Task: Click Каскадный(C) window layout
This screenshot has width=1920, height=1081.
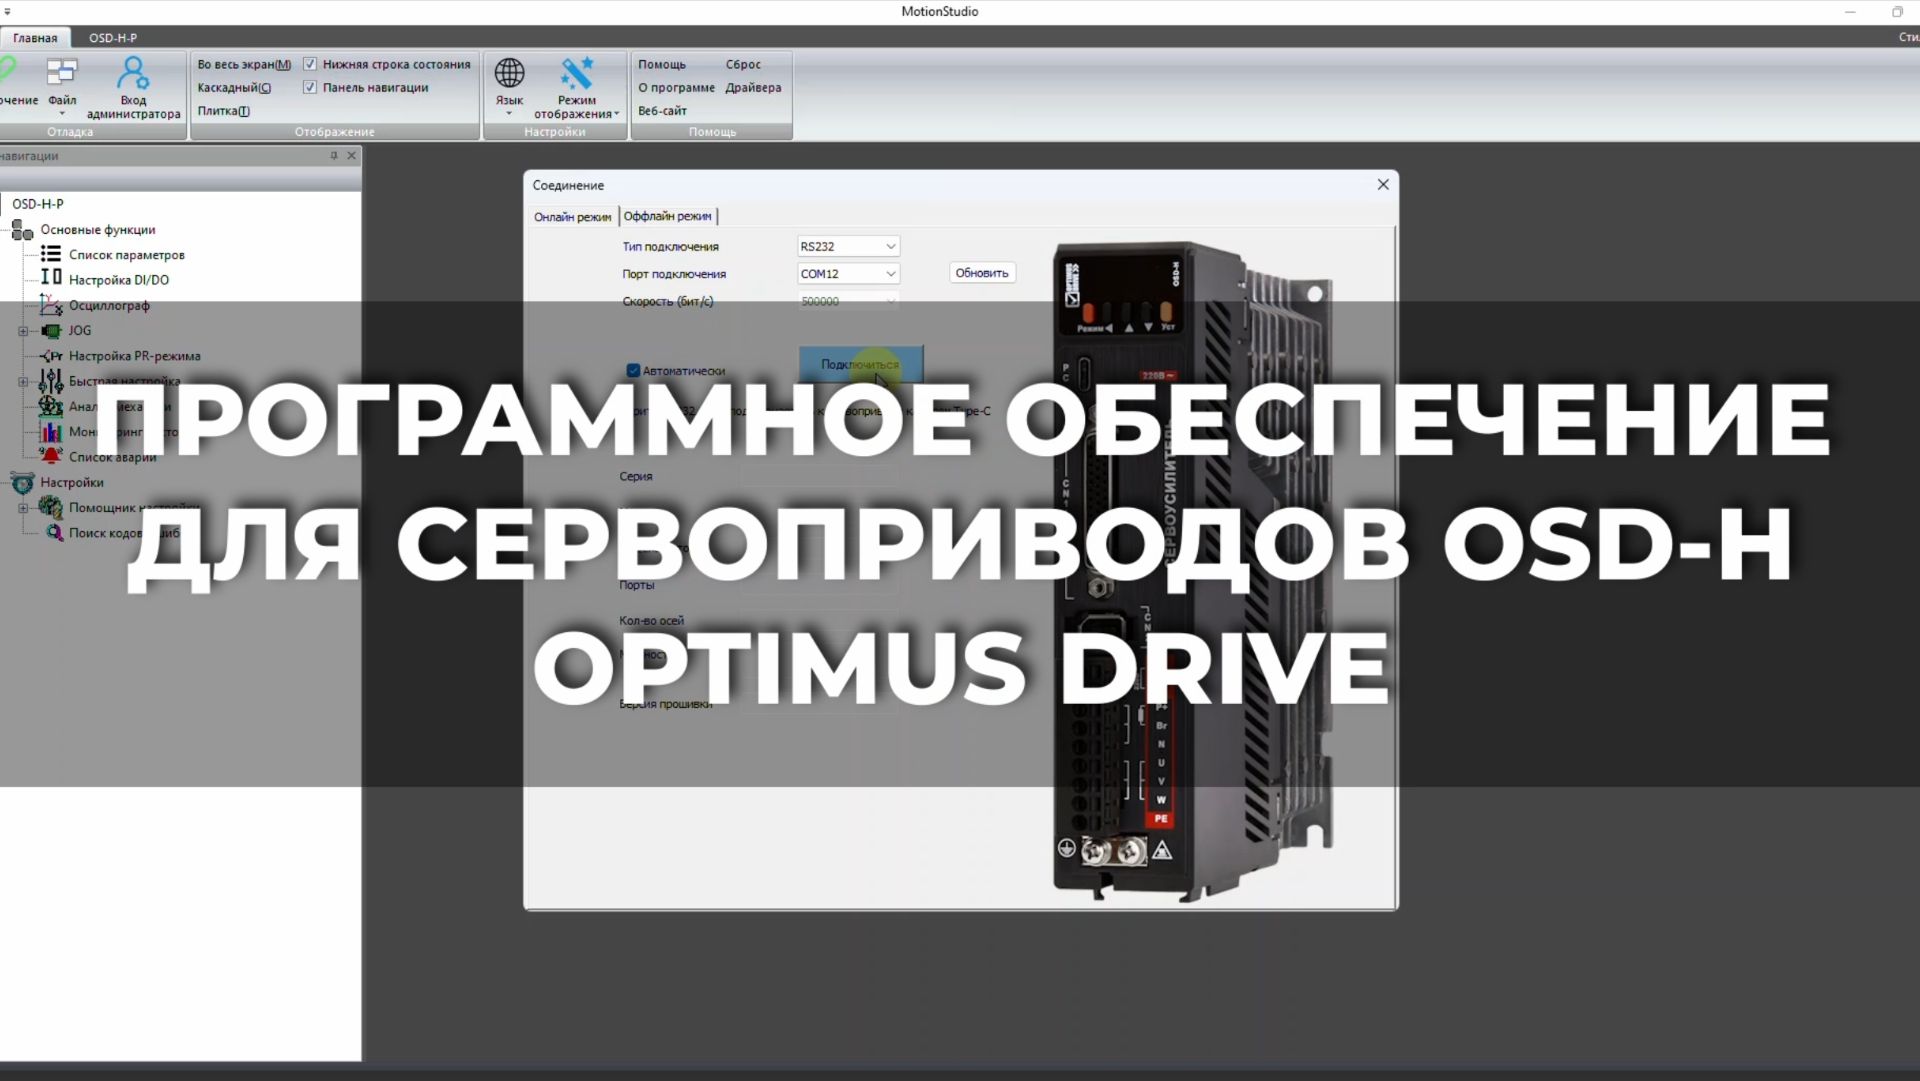Action: click(234, 87)
